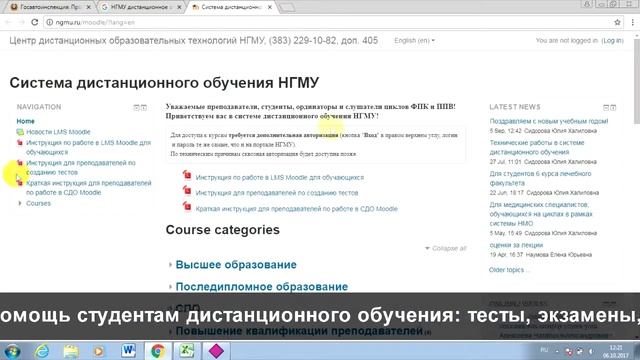Open news Технические работы в системе
The width and height of the screenshot is (640, 360).
pos(537,147)
